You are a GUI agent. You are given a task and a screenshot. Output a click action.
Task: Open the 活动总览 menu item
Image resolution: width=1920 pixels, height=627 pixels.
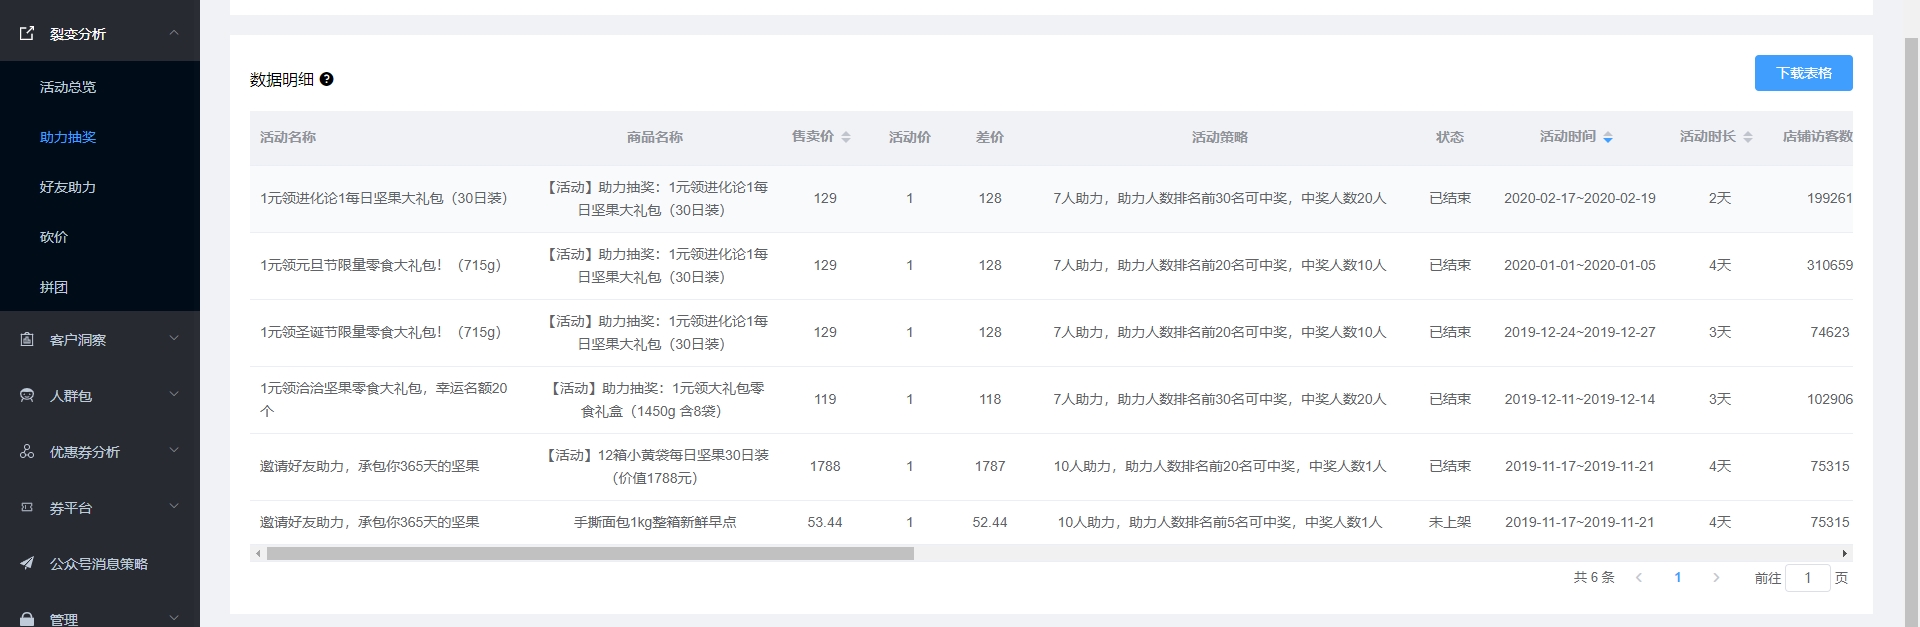click(x=68, y=87)
